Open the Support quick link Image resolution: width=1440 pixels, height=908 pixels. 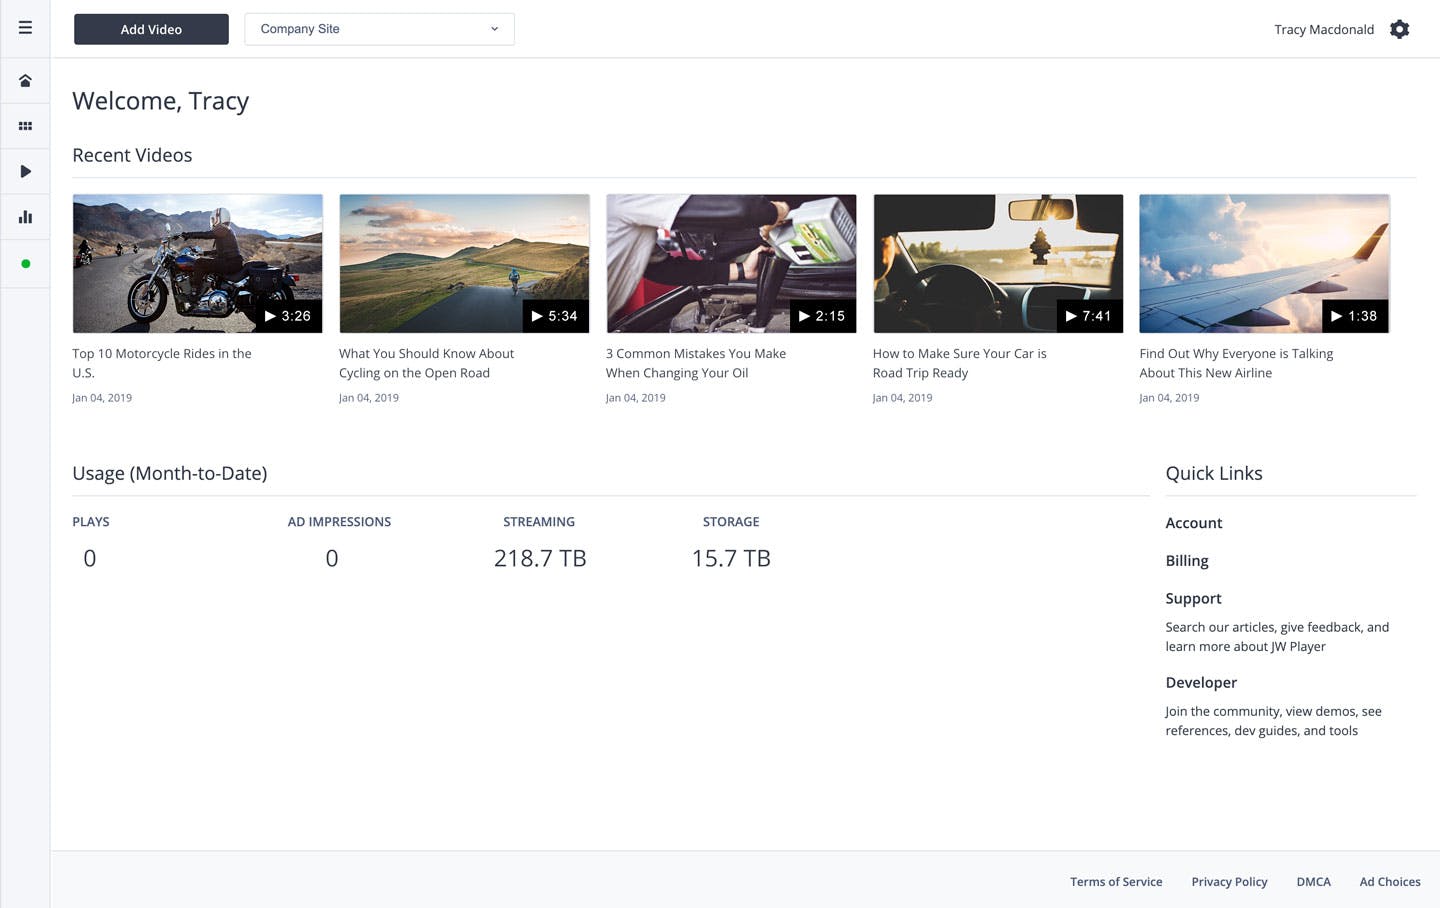(1193, 598)
